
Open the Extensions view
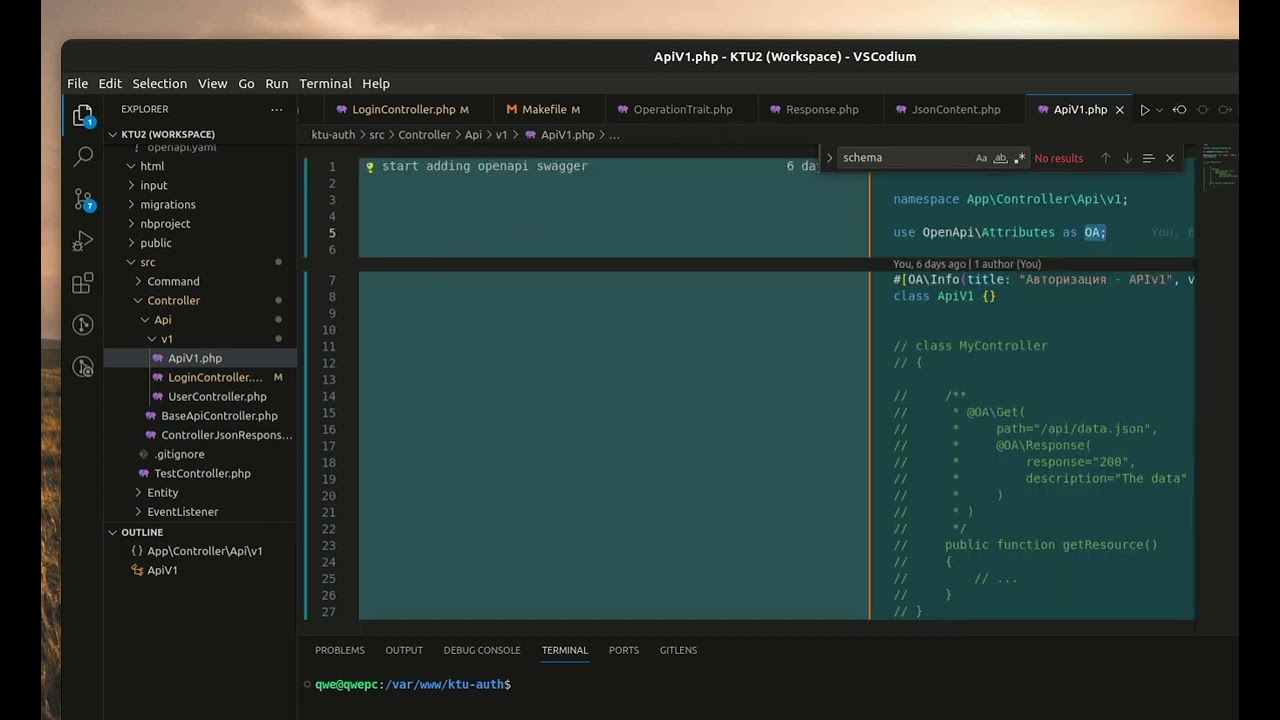point(84,284)
